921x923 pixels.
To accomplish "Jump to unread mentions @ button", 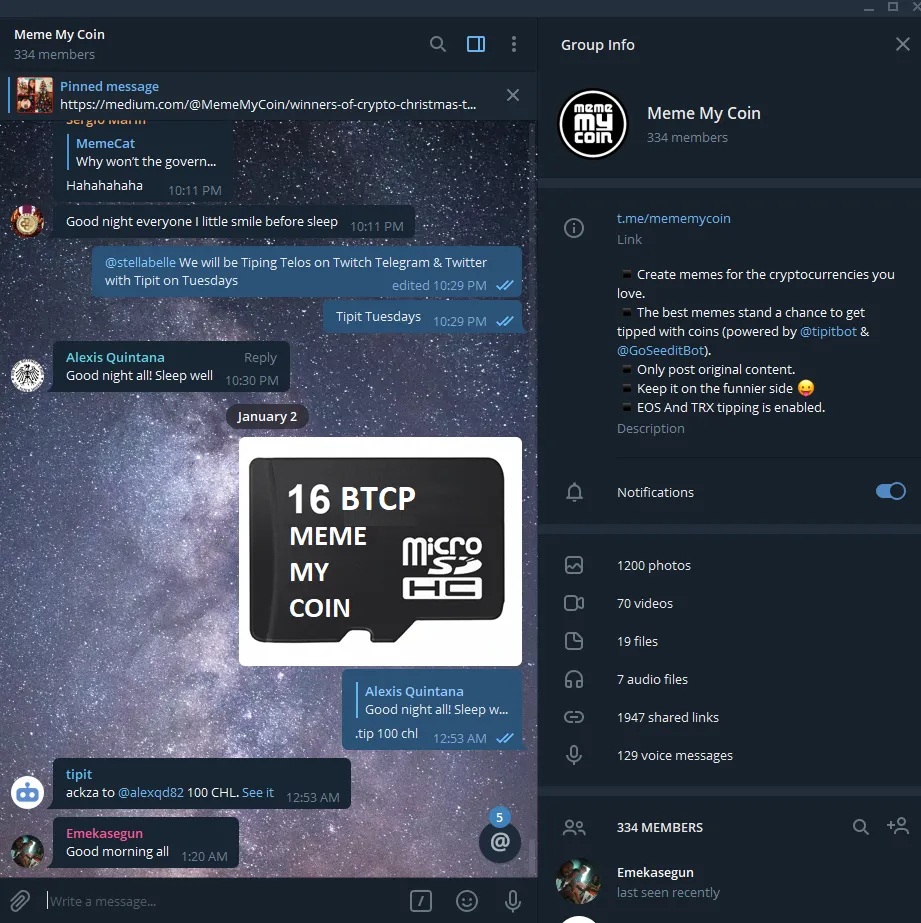I will (x=500, y=842).
